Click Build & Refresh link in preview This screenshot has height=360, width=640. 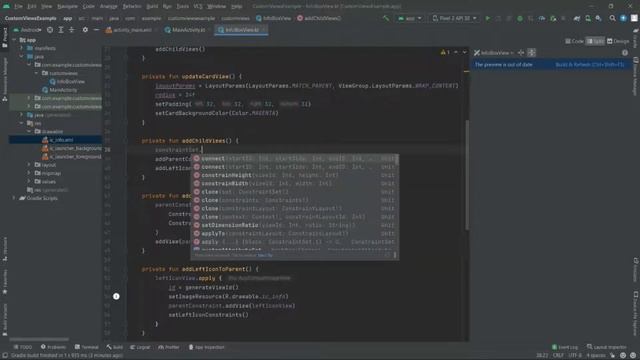589,64
